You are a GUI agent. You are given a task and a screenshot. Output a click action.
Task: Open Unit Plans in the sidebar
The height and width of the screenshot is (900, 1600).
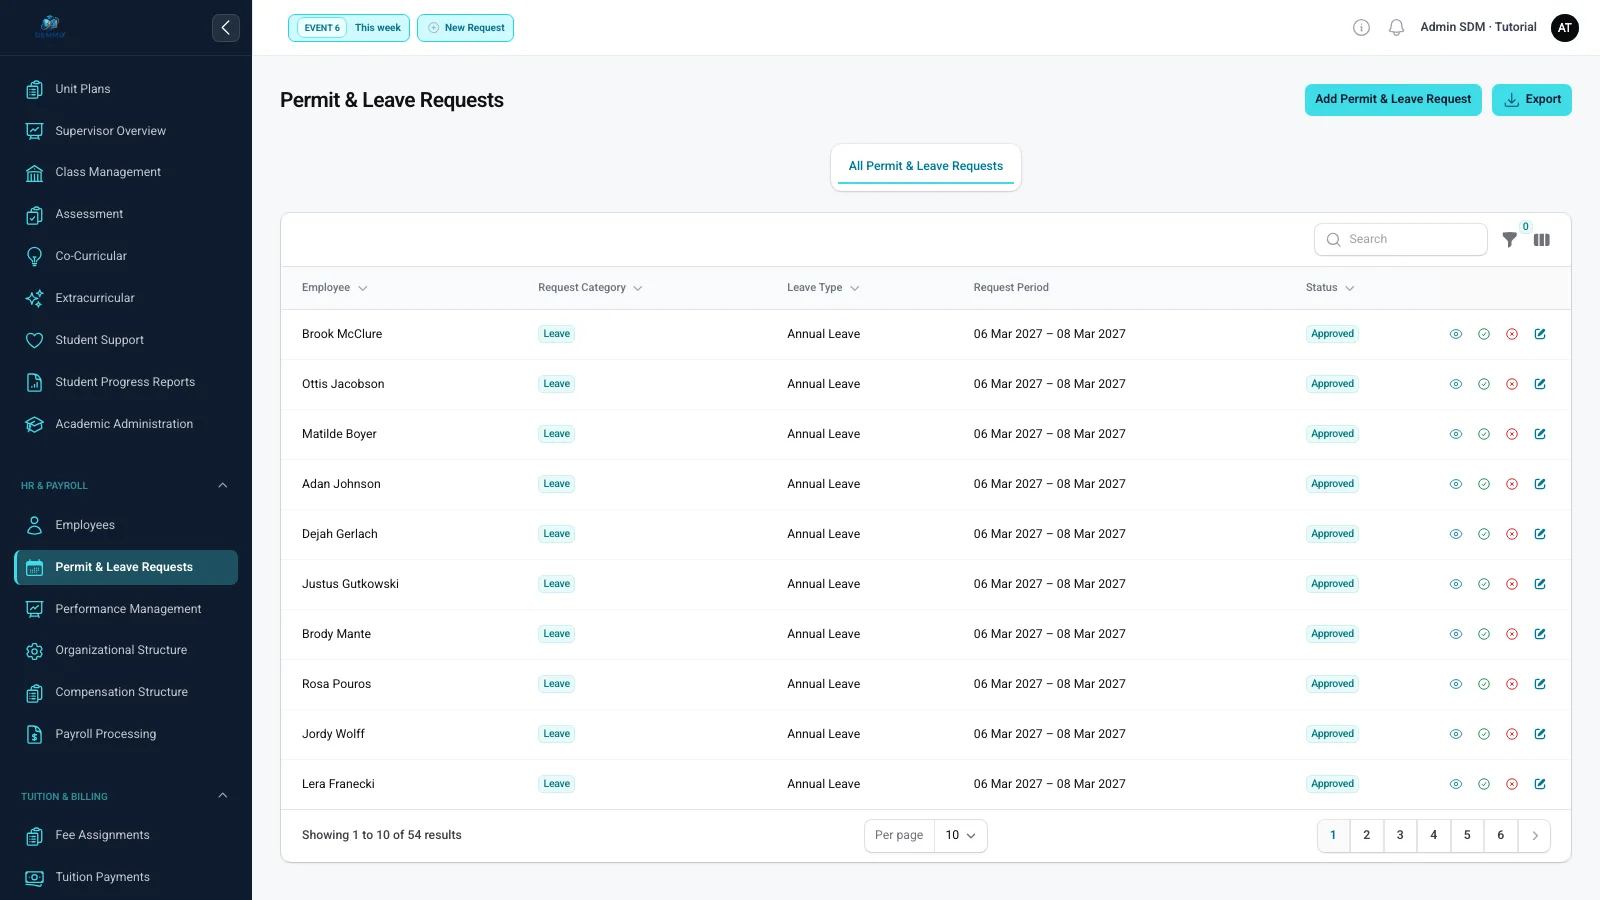click(x=126, y=89)
